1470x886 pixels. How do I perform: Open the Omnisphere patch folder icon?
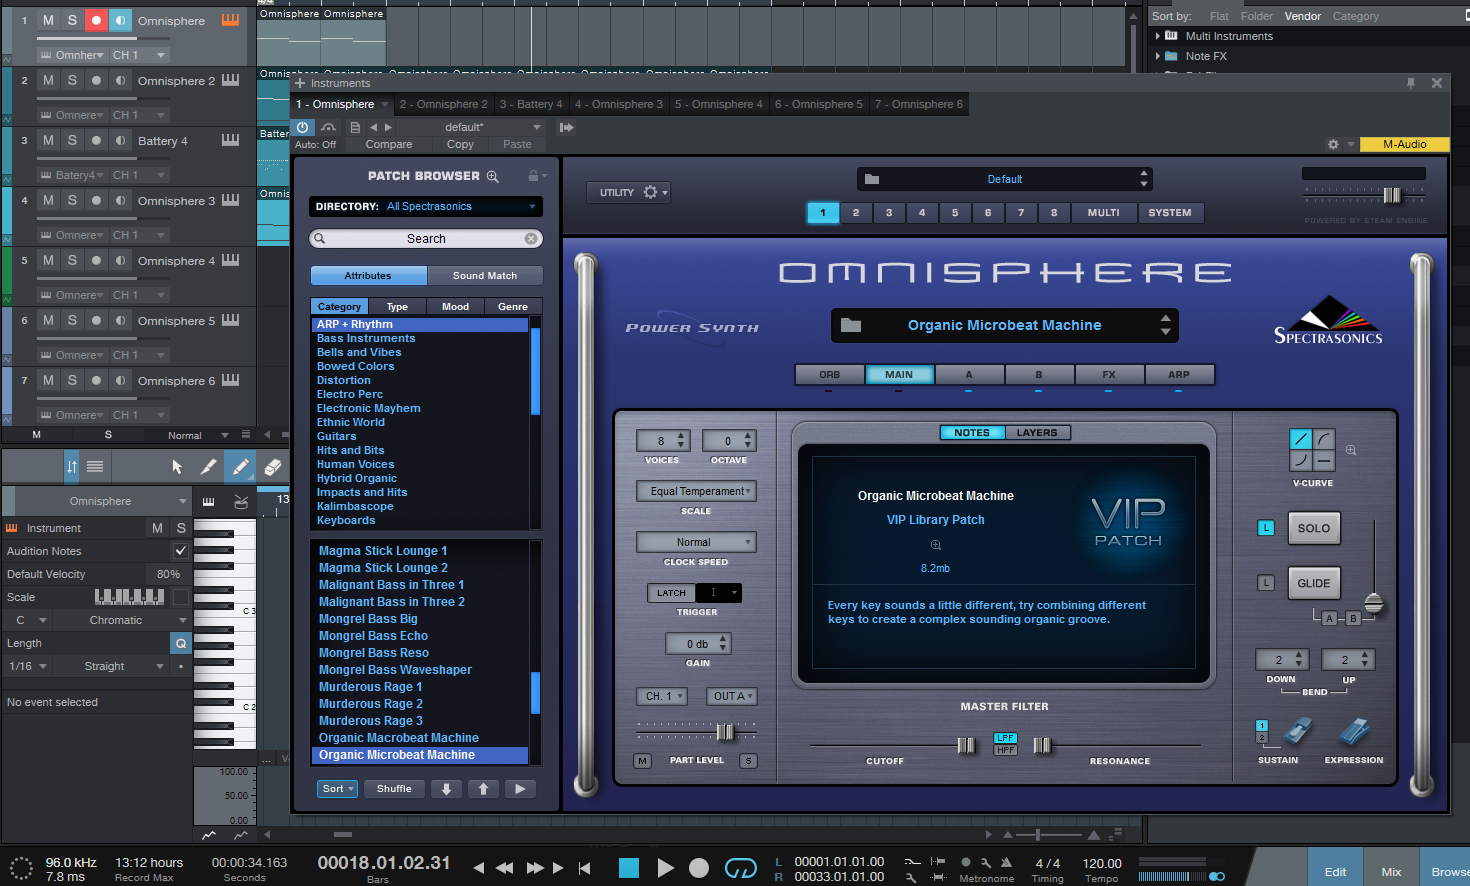(x=851, y=325)
